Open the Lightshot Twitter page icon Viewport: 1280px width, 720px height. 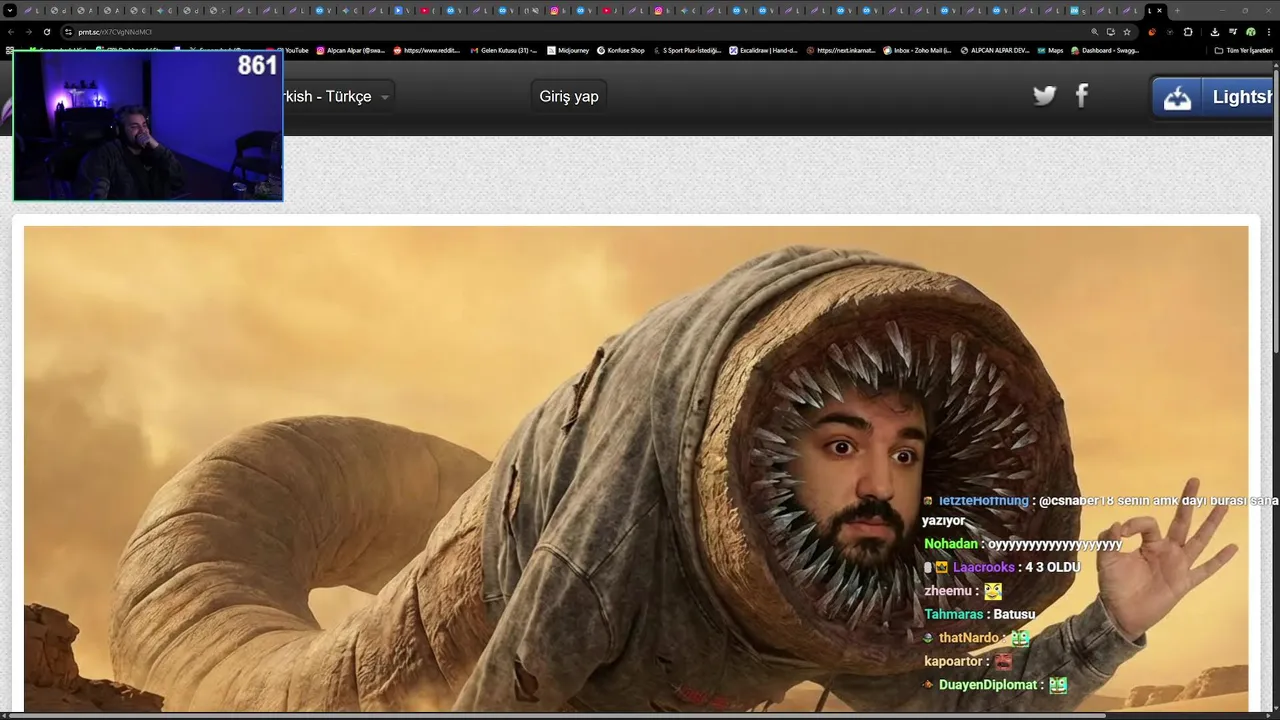[x=1045, y=96]
